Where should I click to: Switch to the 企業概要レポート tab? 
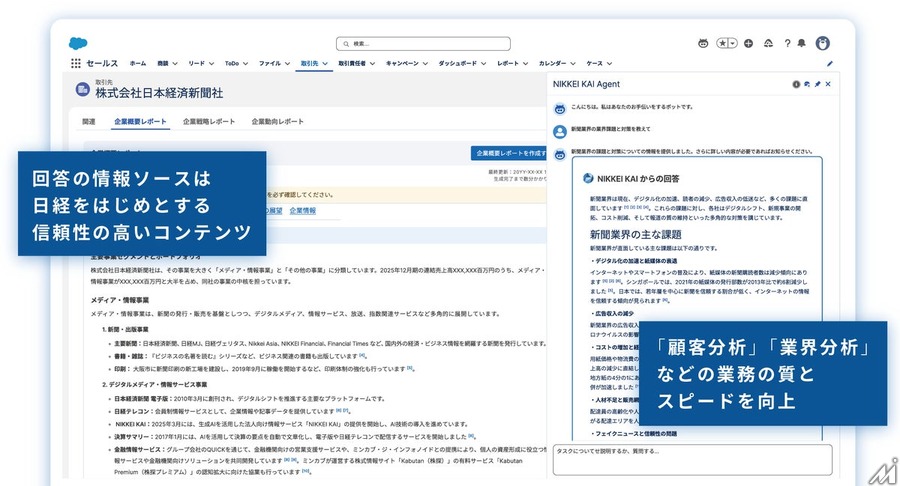[x=140, y=122]
